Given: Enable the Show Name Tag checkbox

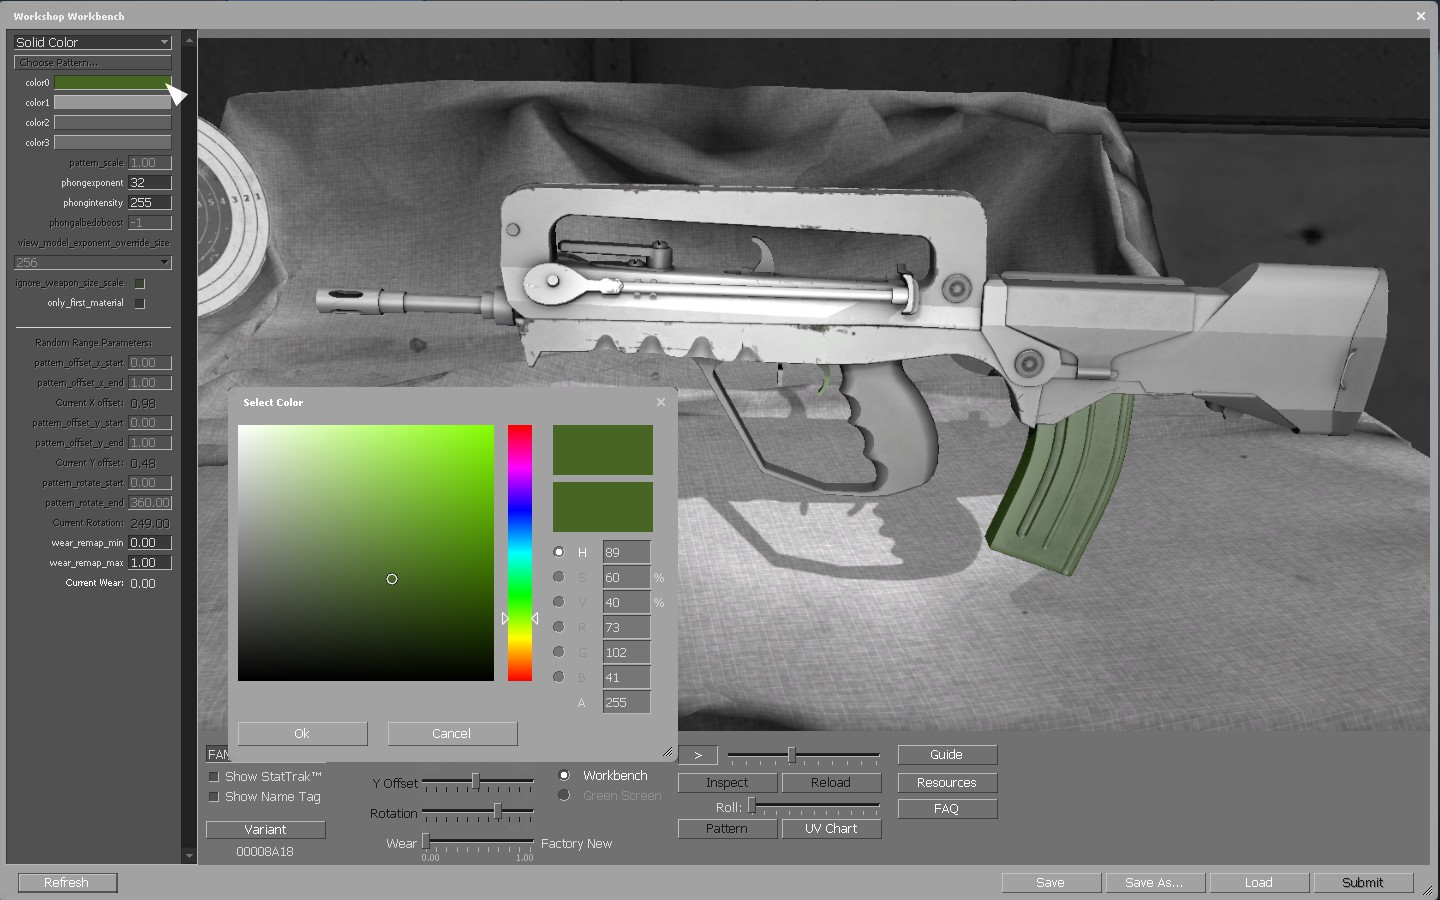Looking at the screenshot, I should 213,797.
